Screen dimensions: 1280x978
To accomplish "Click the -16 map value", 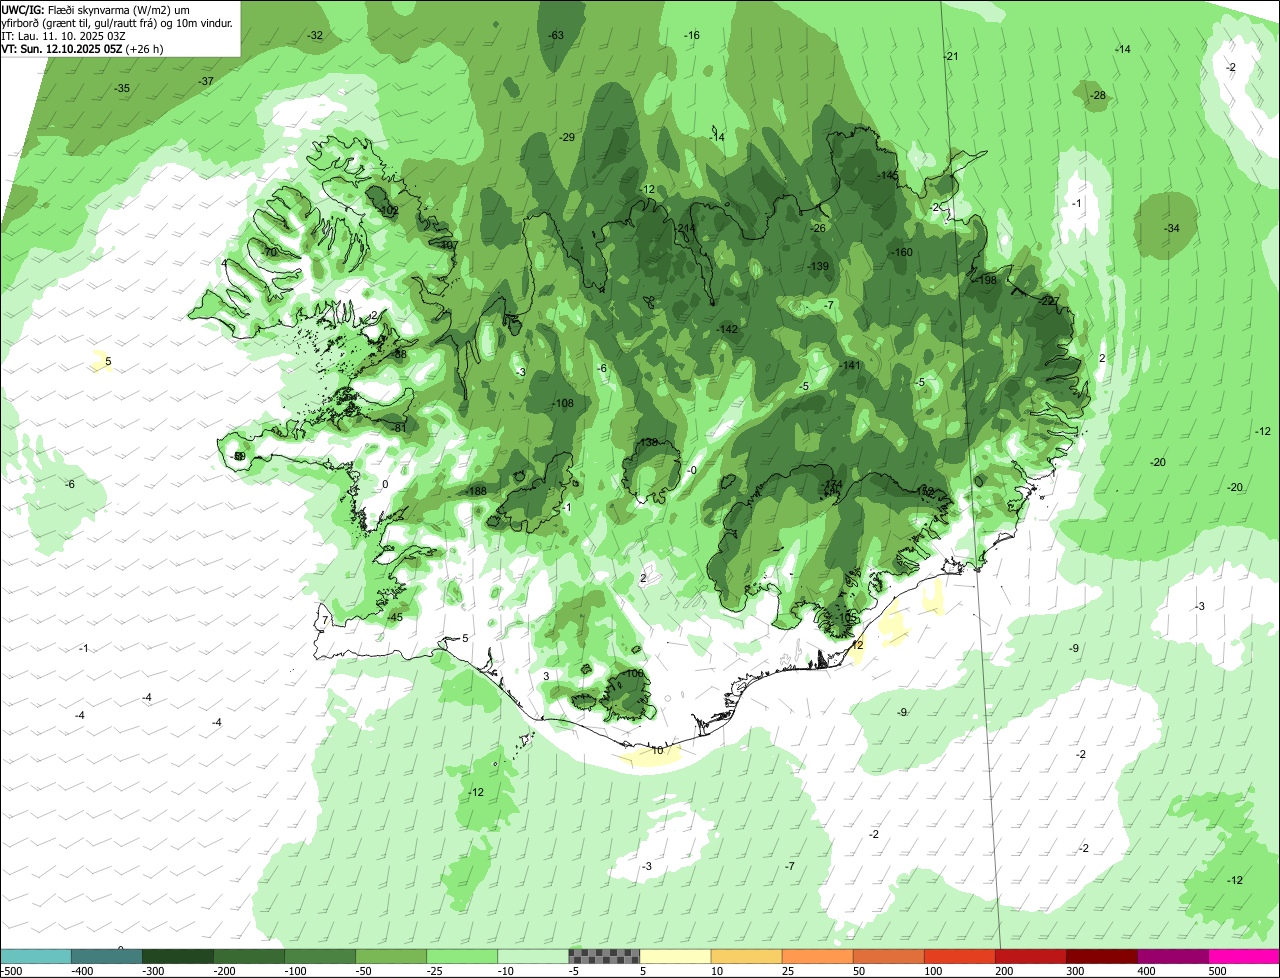I will [x=692, y=35].
